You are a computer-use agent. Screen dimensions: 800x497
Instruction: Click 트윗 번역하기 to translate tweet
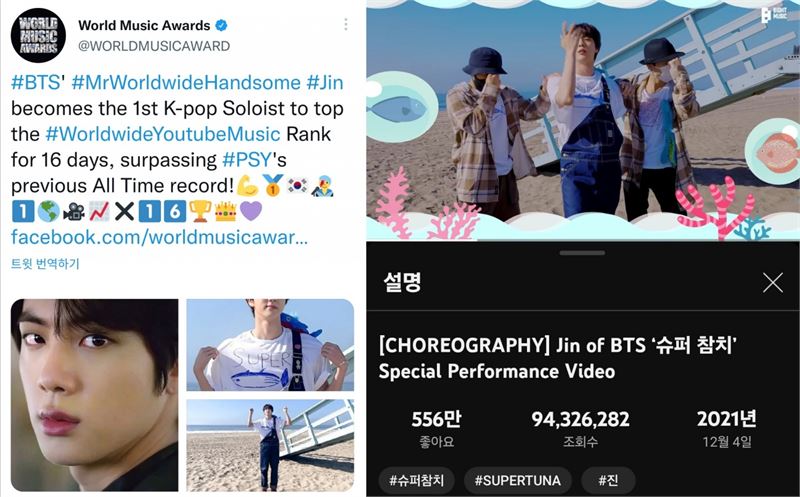tap(45, 264)
